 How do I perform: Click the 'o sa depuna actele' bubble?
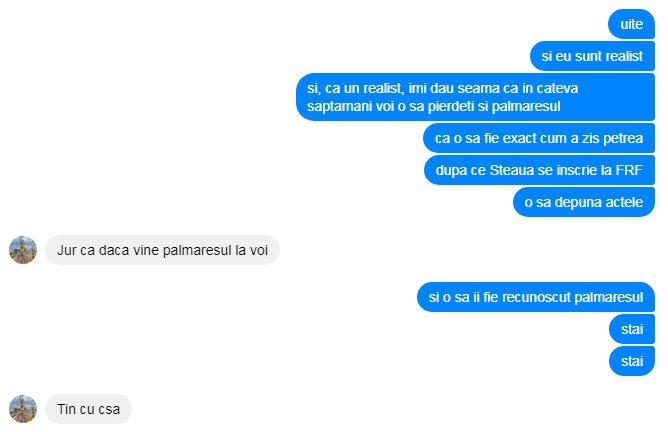[584, 202]
